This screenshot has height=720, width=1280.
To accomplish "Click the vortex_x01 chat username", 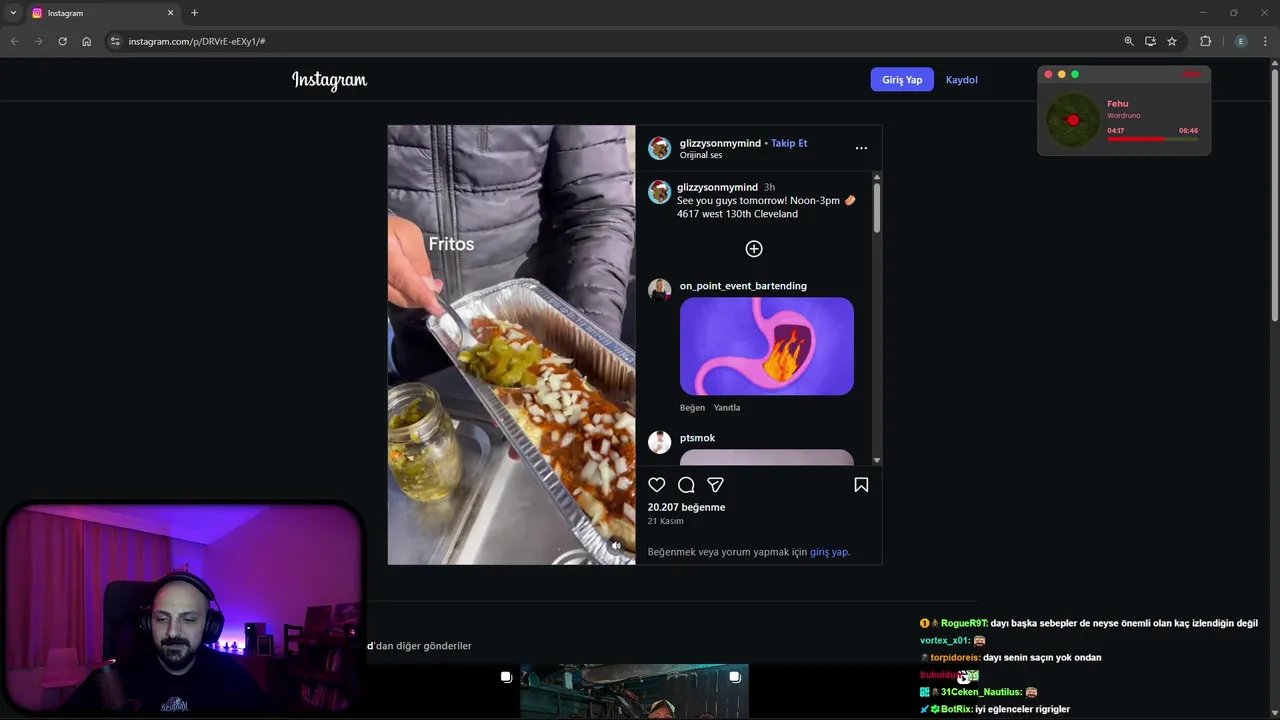I will 945,640.
